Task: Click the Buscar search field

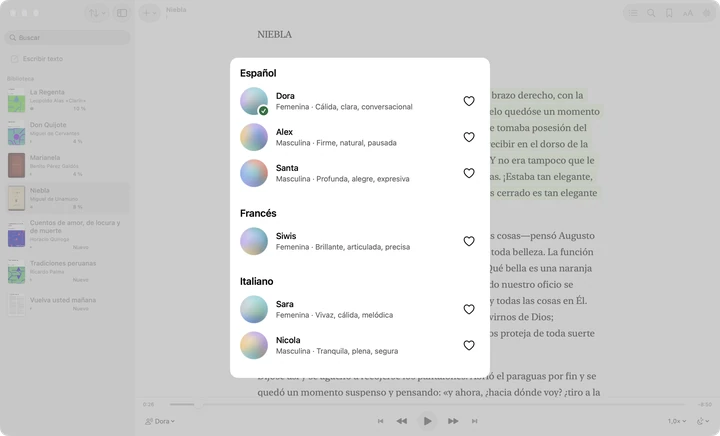Action: tap(68, 38)
